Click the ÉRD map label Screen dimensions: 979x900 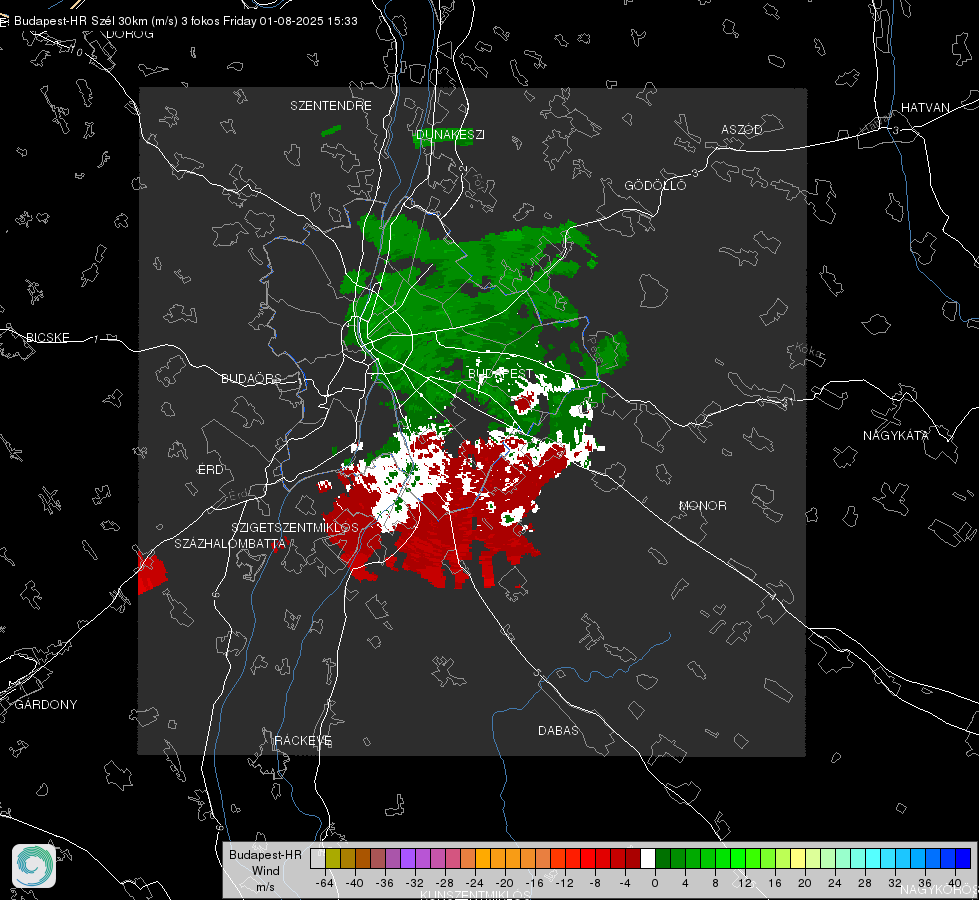click(x=210, y=470)
